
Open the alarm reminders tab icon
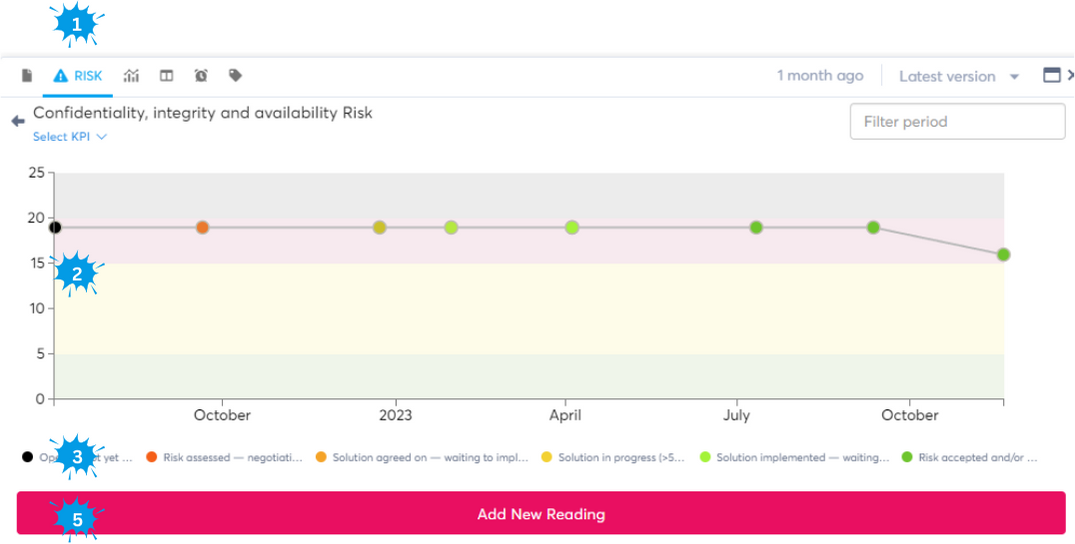pos(201,76)
